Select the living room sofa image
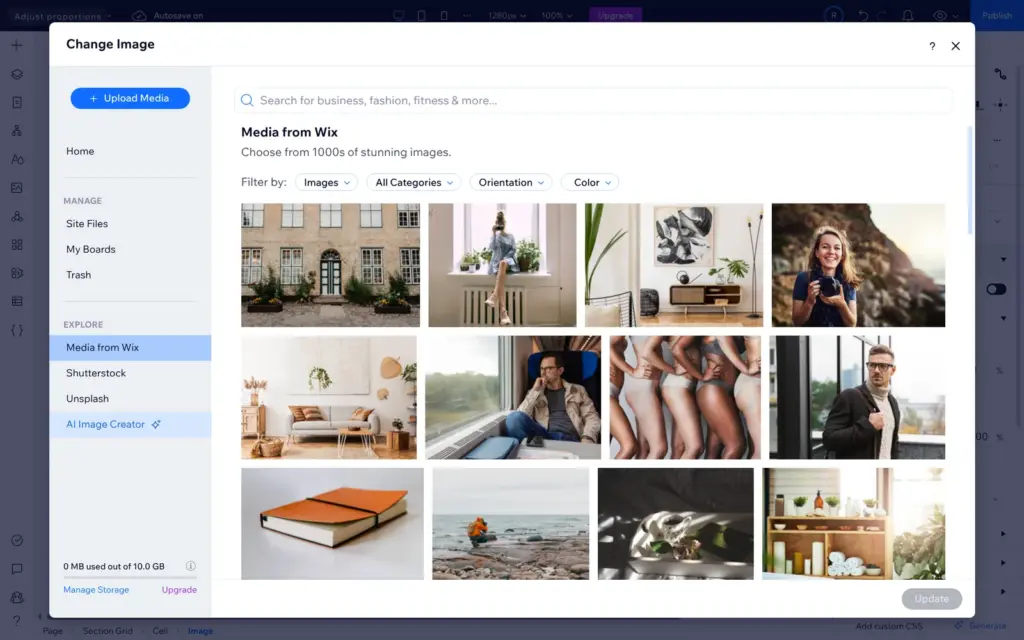Viewport: 1024px width, 640px height. 328,397
